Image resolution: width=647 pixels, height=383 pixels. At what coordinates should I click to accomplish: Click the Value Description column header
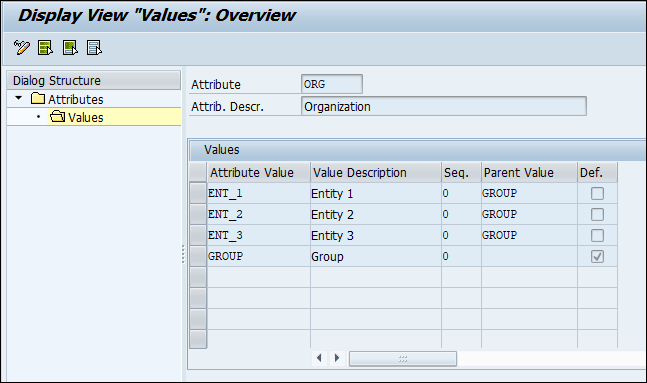pyautogui.click(x=376, y=172)
